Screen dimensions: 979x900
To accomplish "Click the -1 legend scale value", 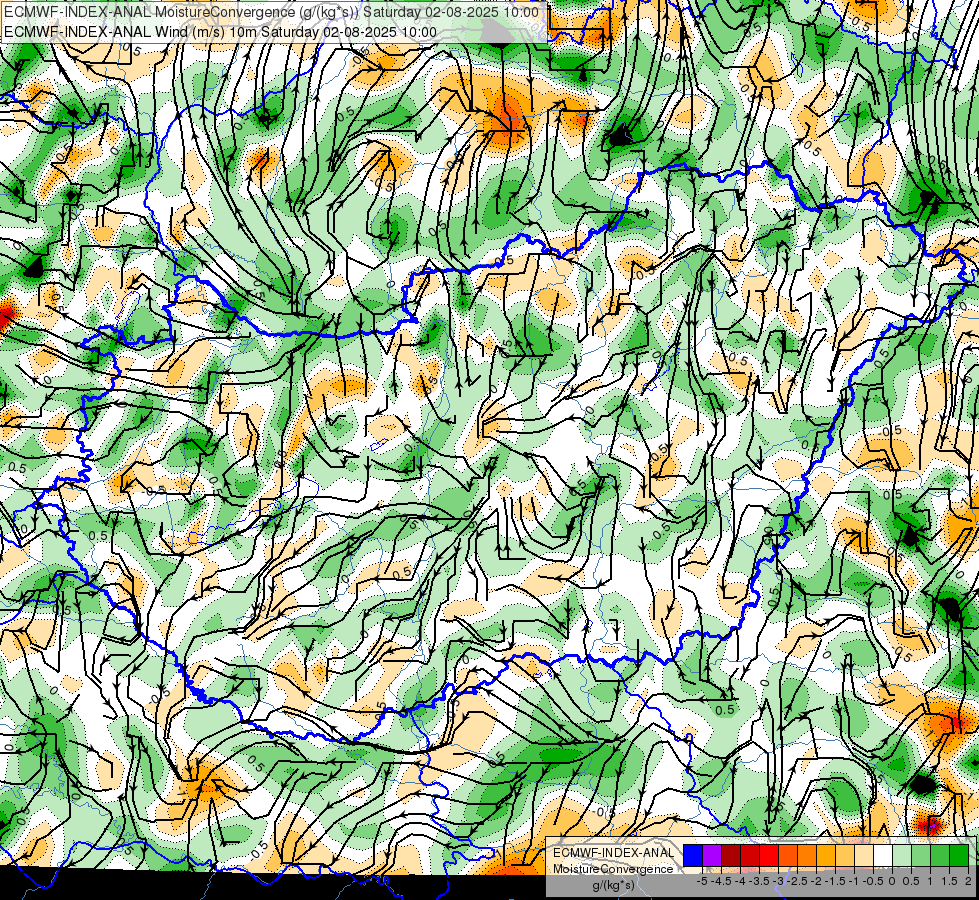I will point(854,881).
